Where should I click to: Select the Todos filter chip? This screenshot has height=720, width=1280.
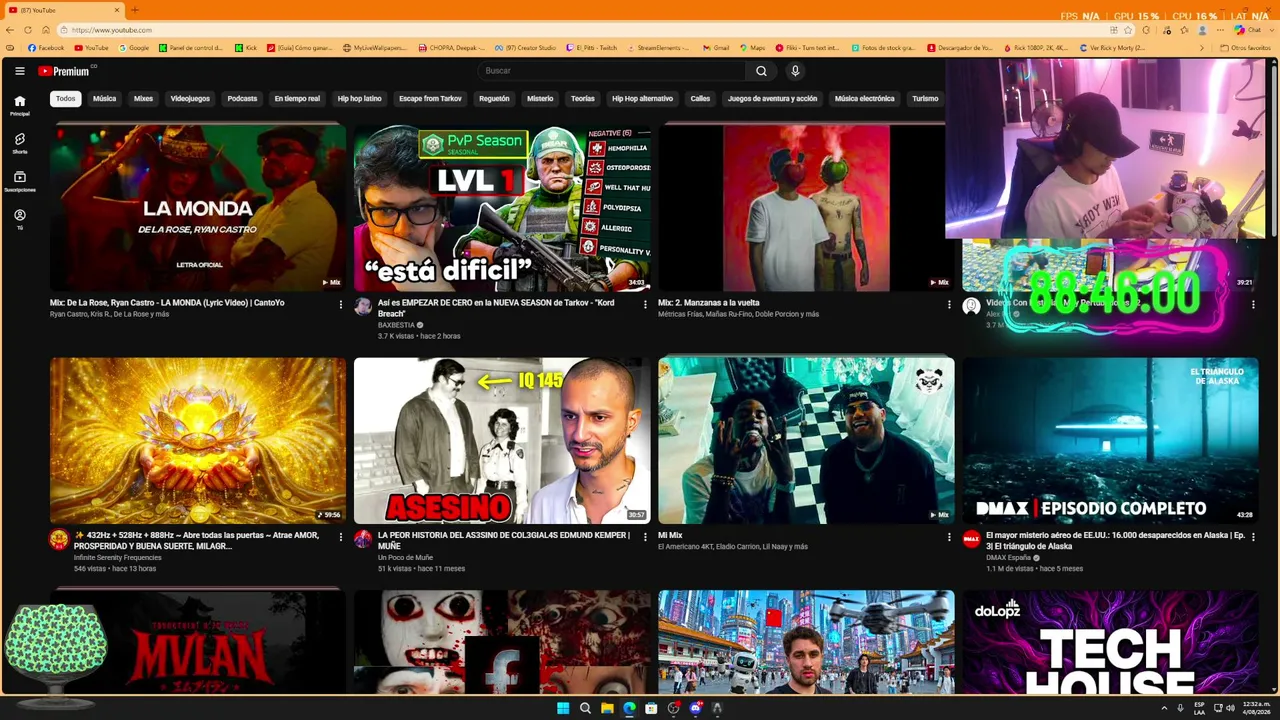click(65, 99)
